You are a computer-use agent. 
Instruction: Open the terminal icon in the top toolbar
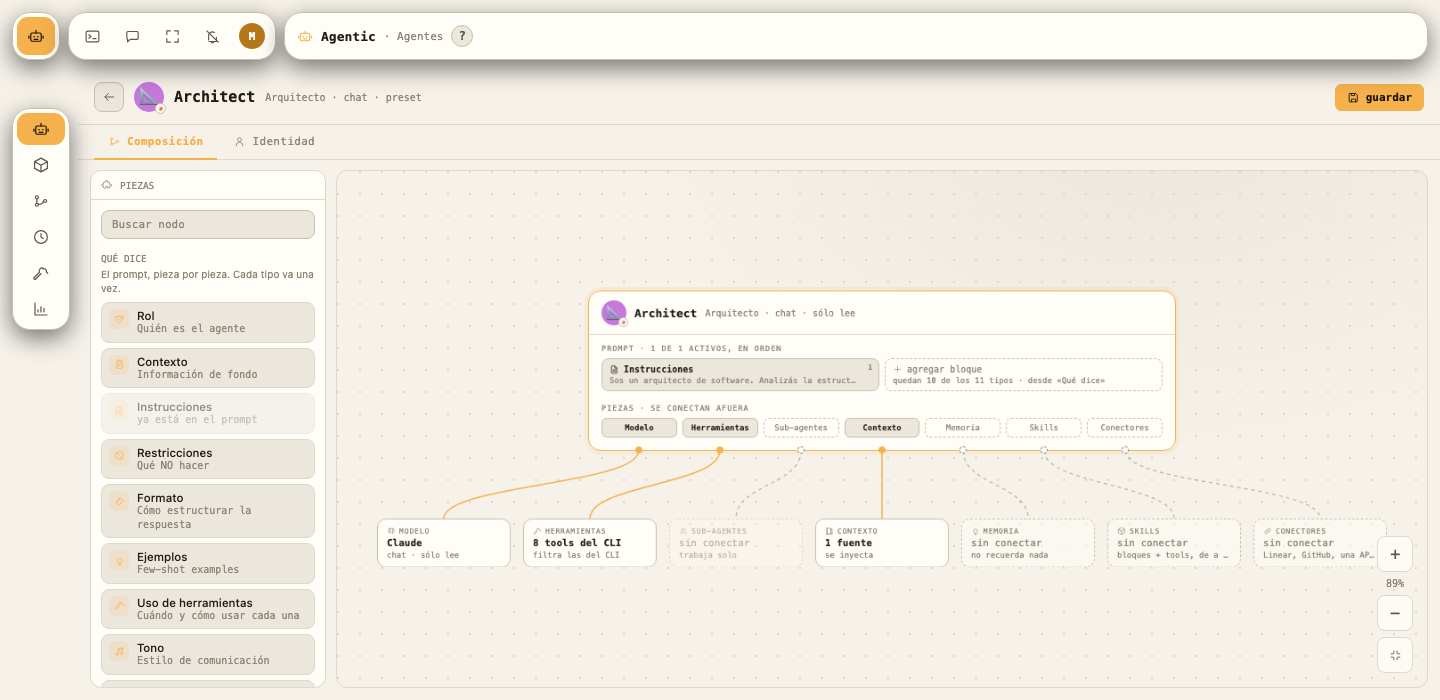(92, 36)
